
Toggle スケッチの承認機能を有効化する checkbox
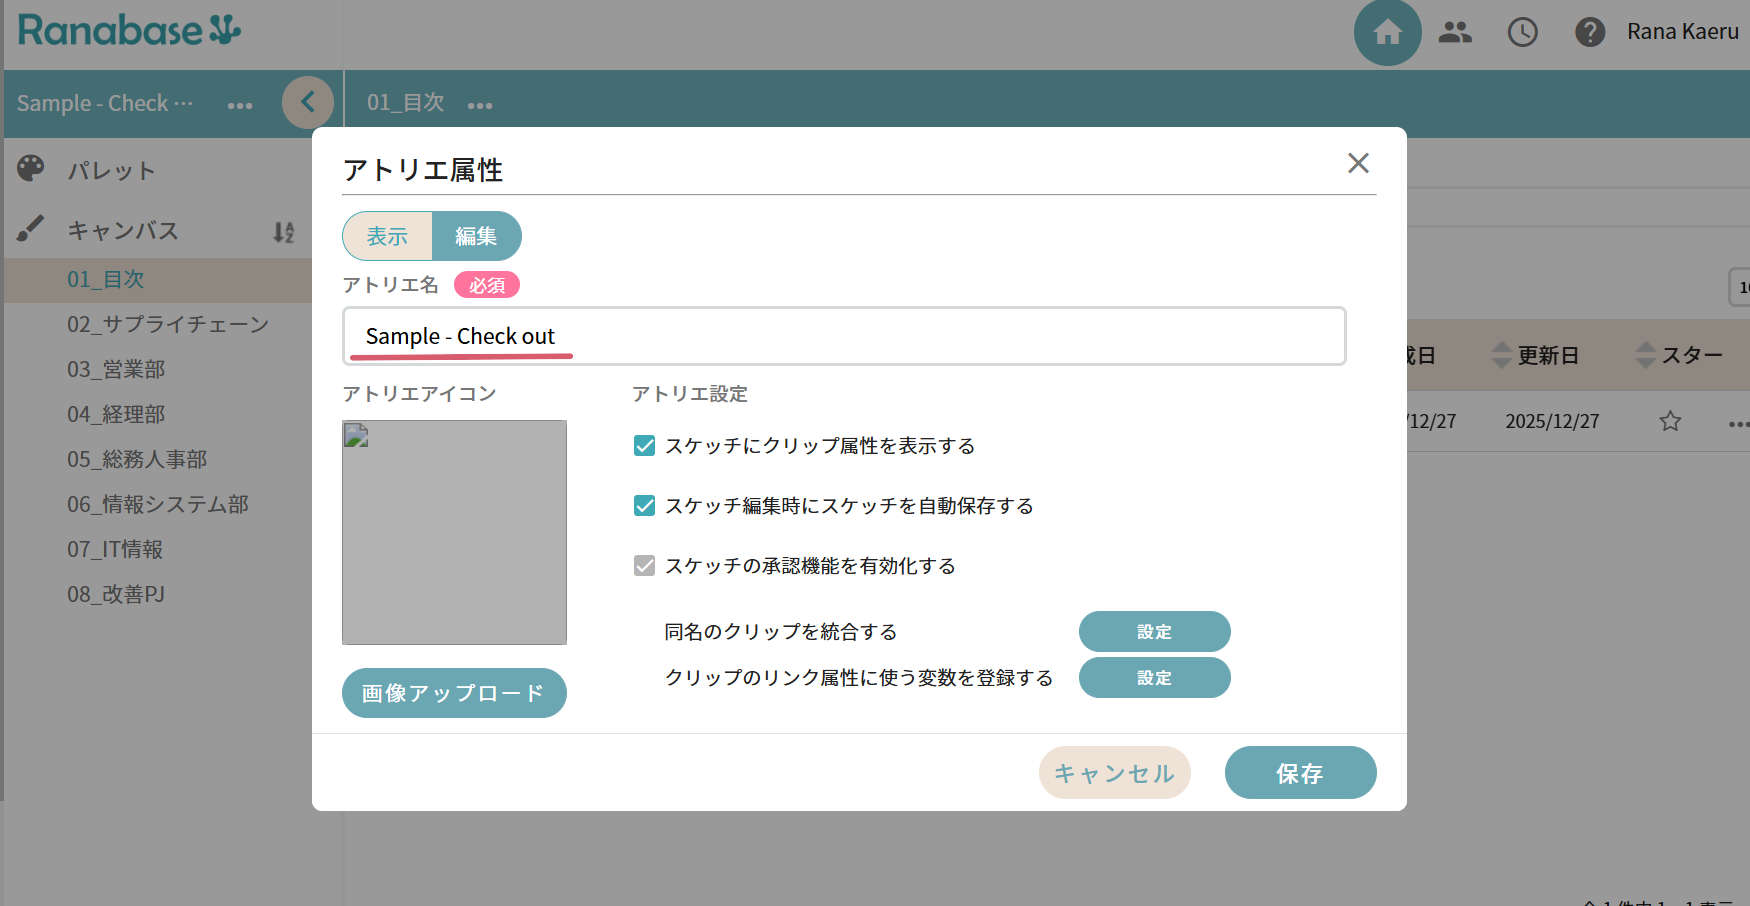coord(645,566)
